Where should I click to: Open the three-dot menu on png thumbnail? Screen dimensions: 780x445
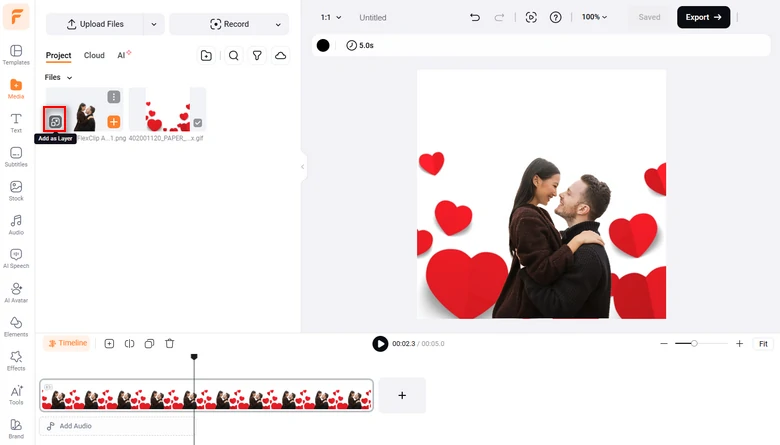pos(113,96)
